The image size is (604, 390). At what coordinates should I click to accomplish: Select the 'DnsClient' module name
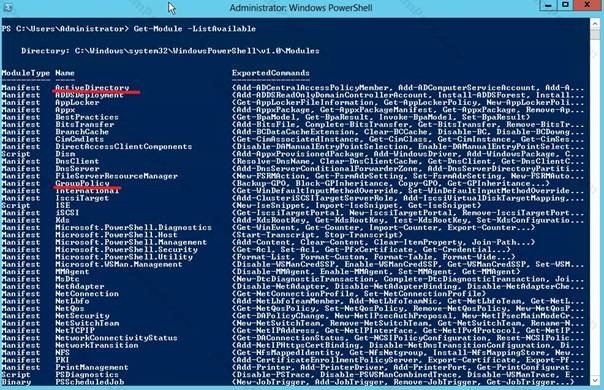[x=77, y=161]
